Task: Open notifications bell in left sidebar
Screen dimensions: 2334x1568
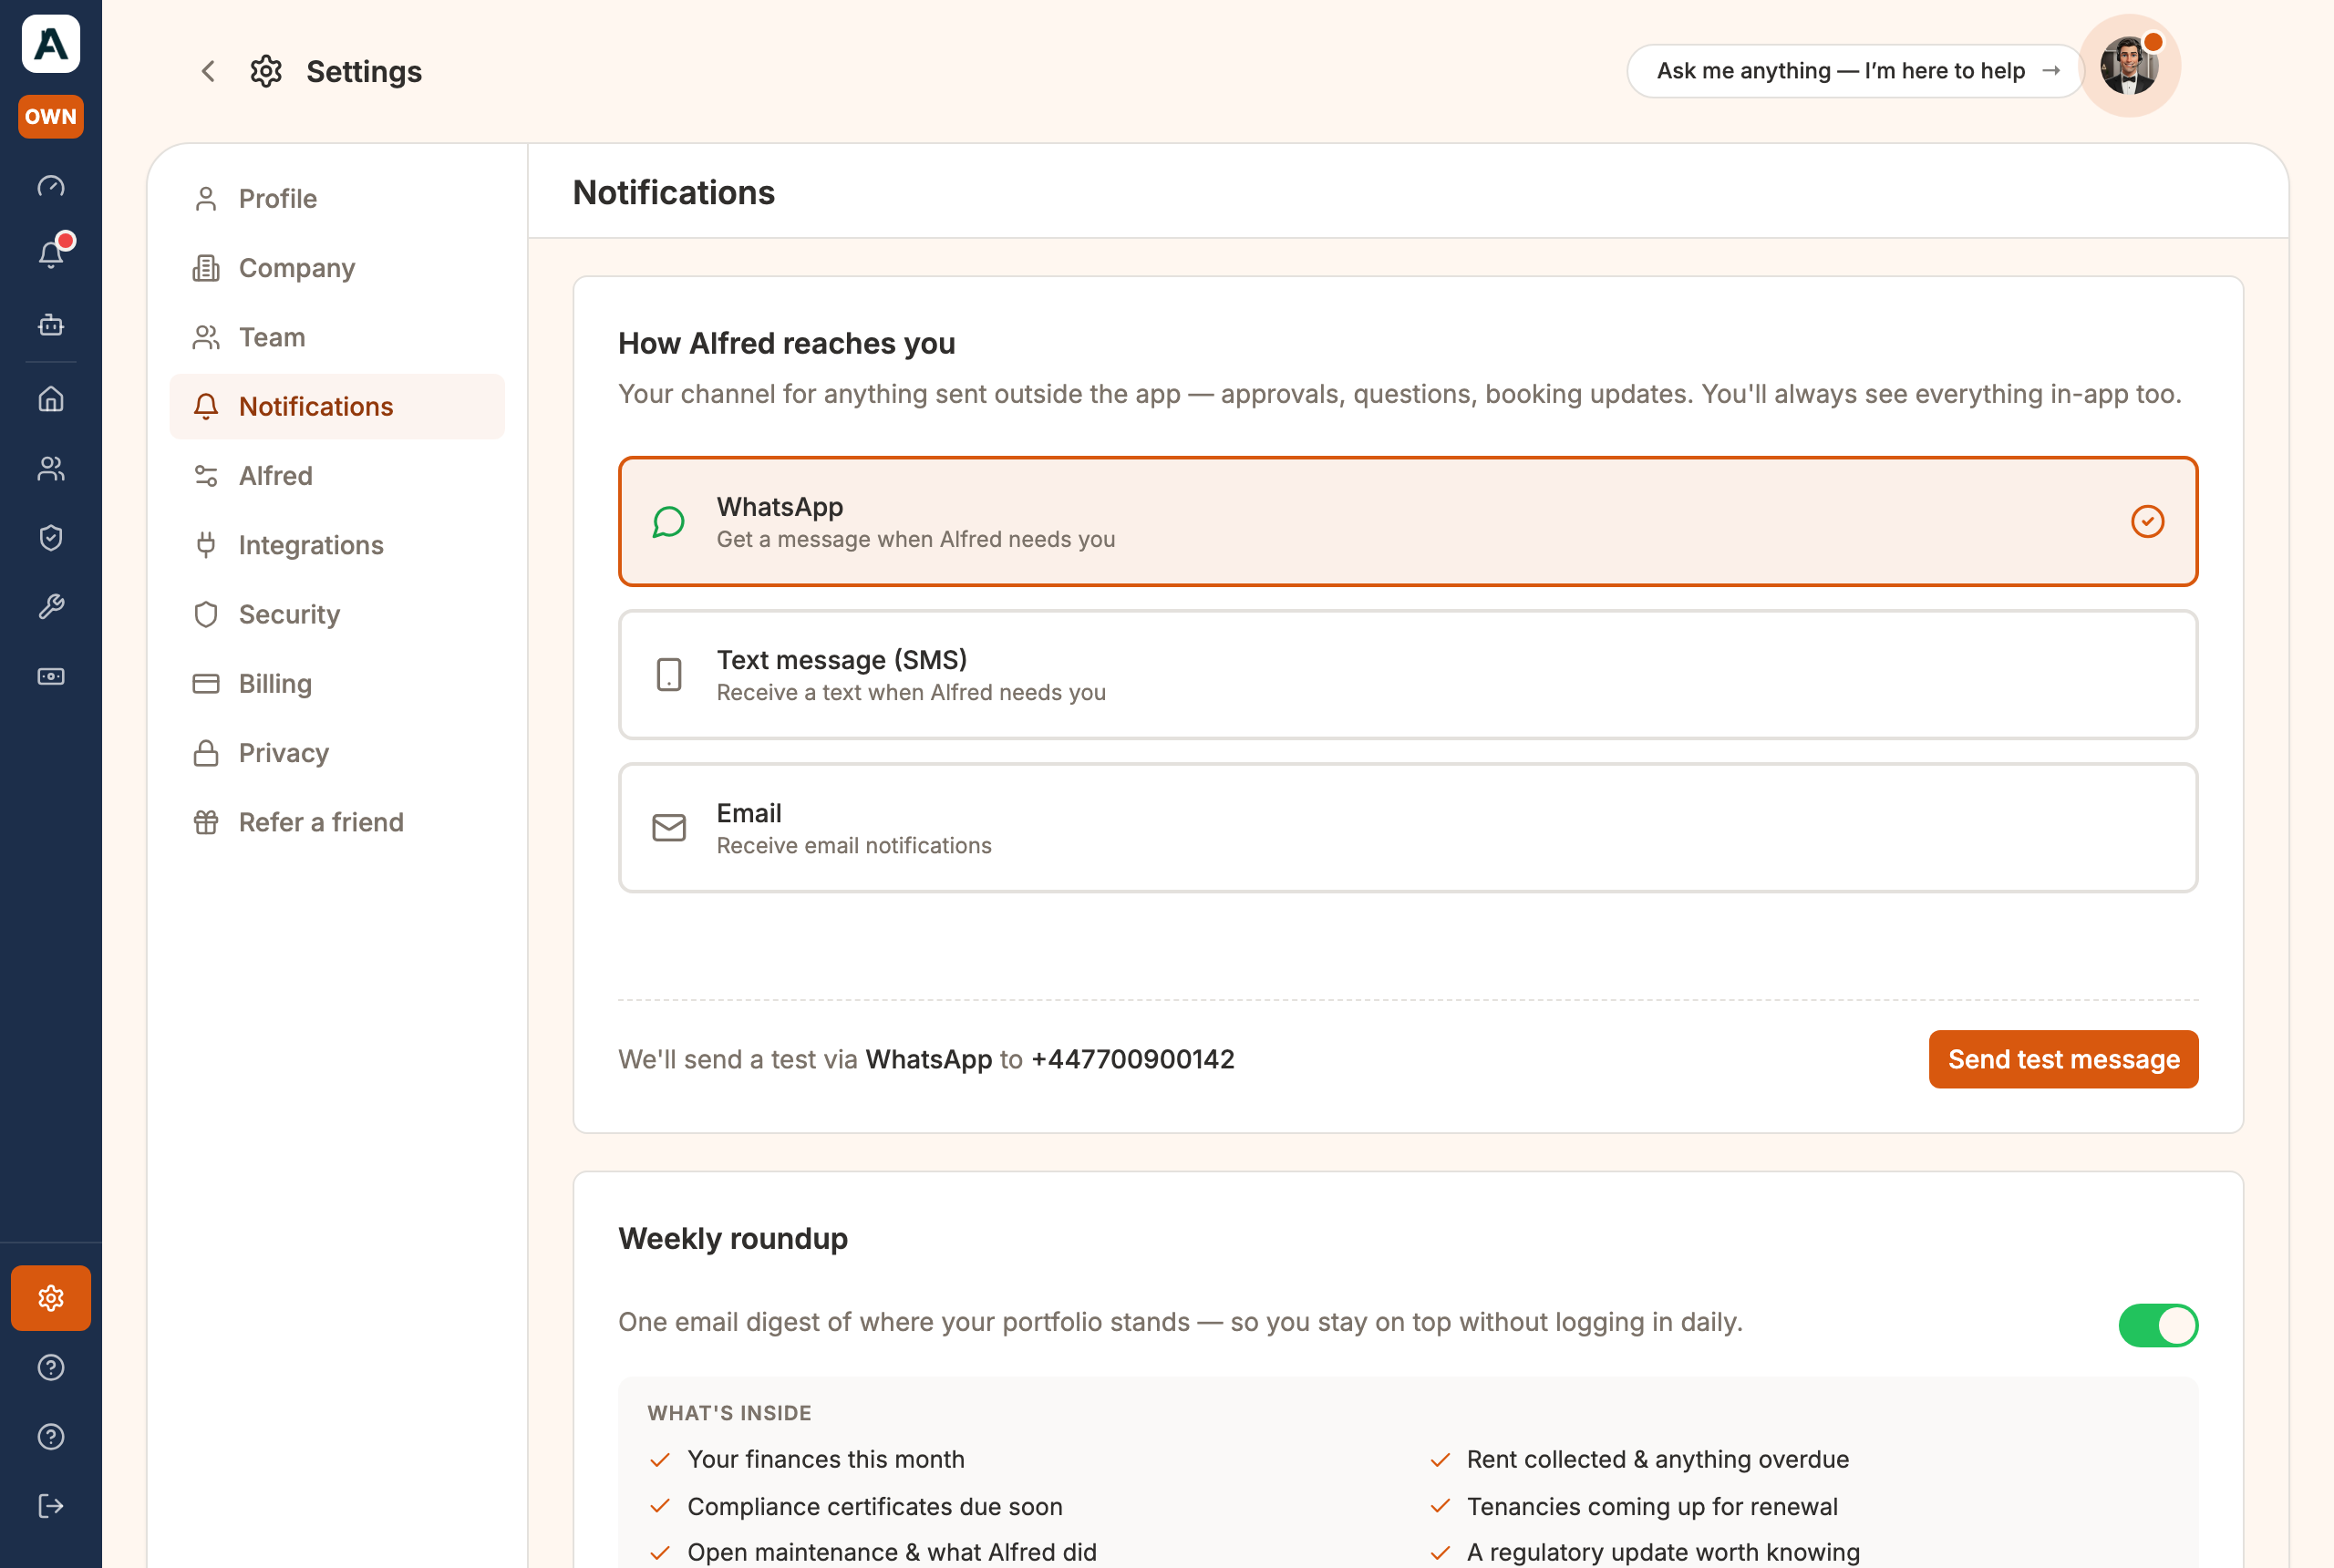Action: [x=51, y=254]
